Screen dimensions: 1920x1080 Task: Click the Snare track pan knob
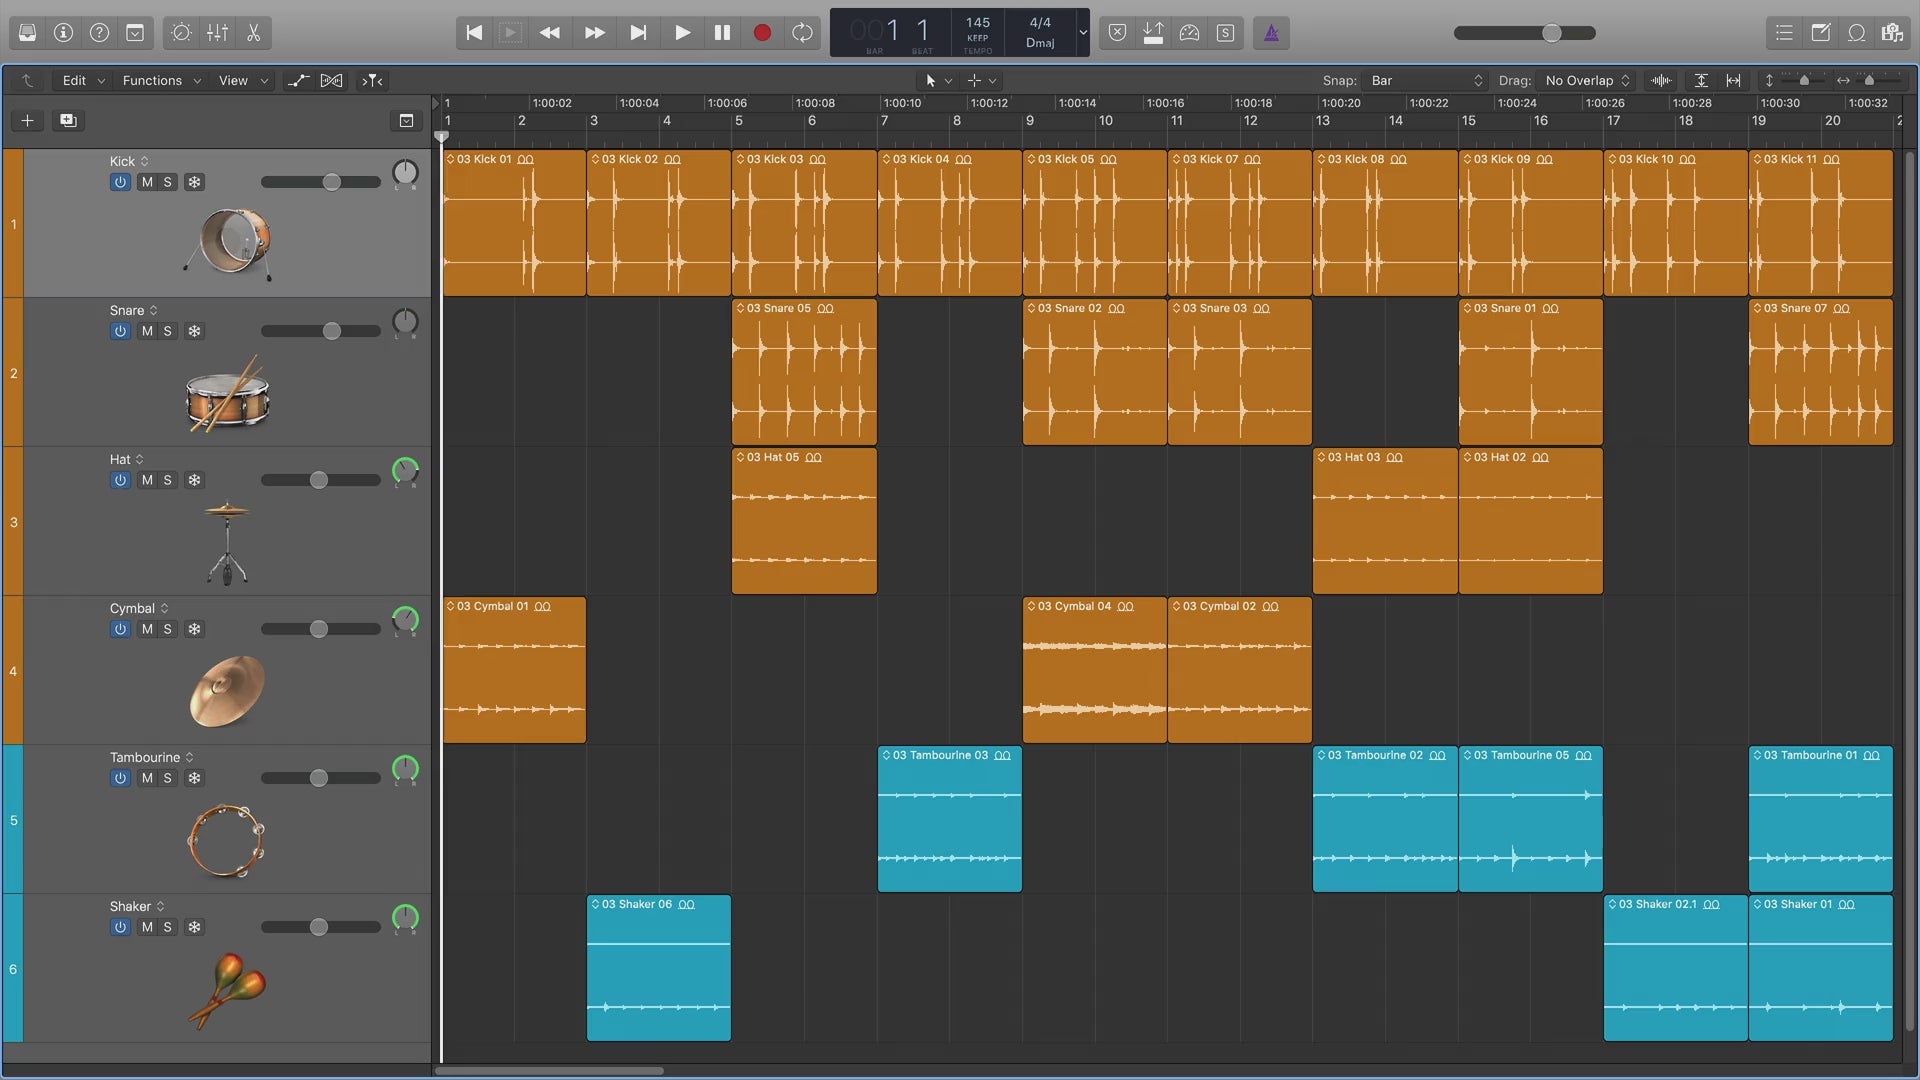(405, 322)
